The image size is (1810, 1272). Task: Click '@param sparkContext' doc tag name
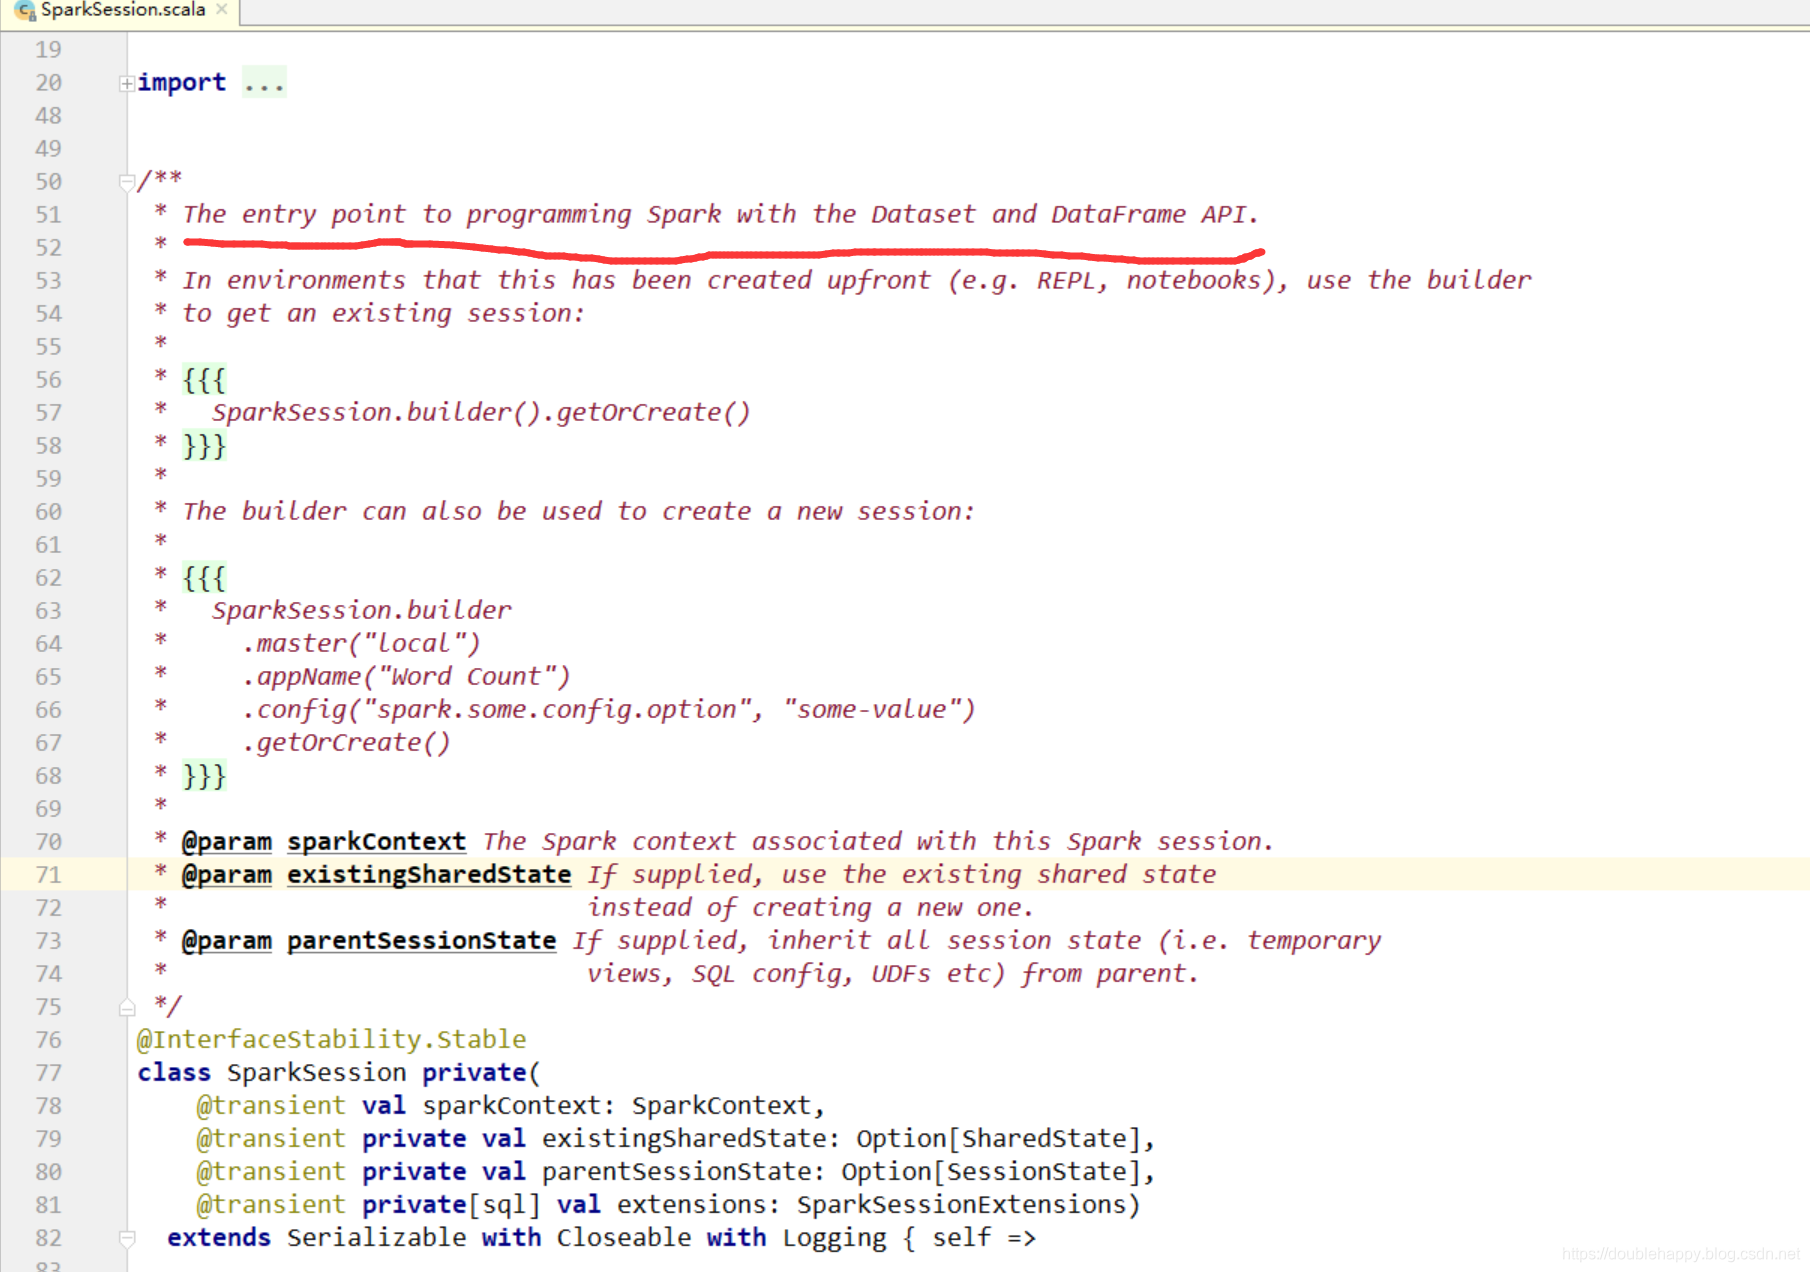[377, 842]
